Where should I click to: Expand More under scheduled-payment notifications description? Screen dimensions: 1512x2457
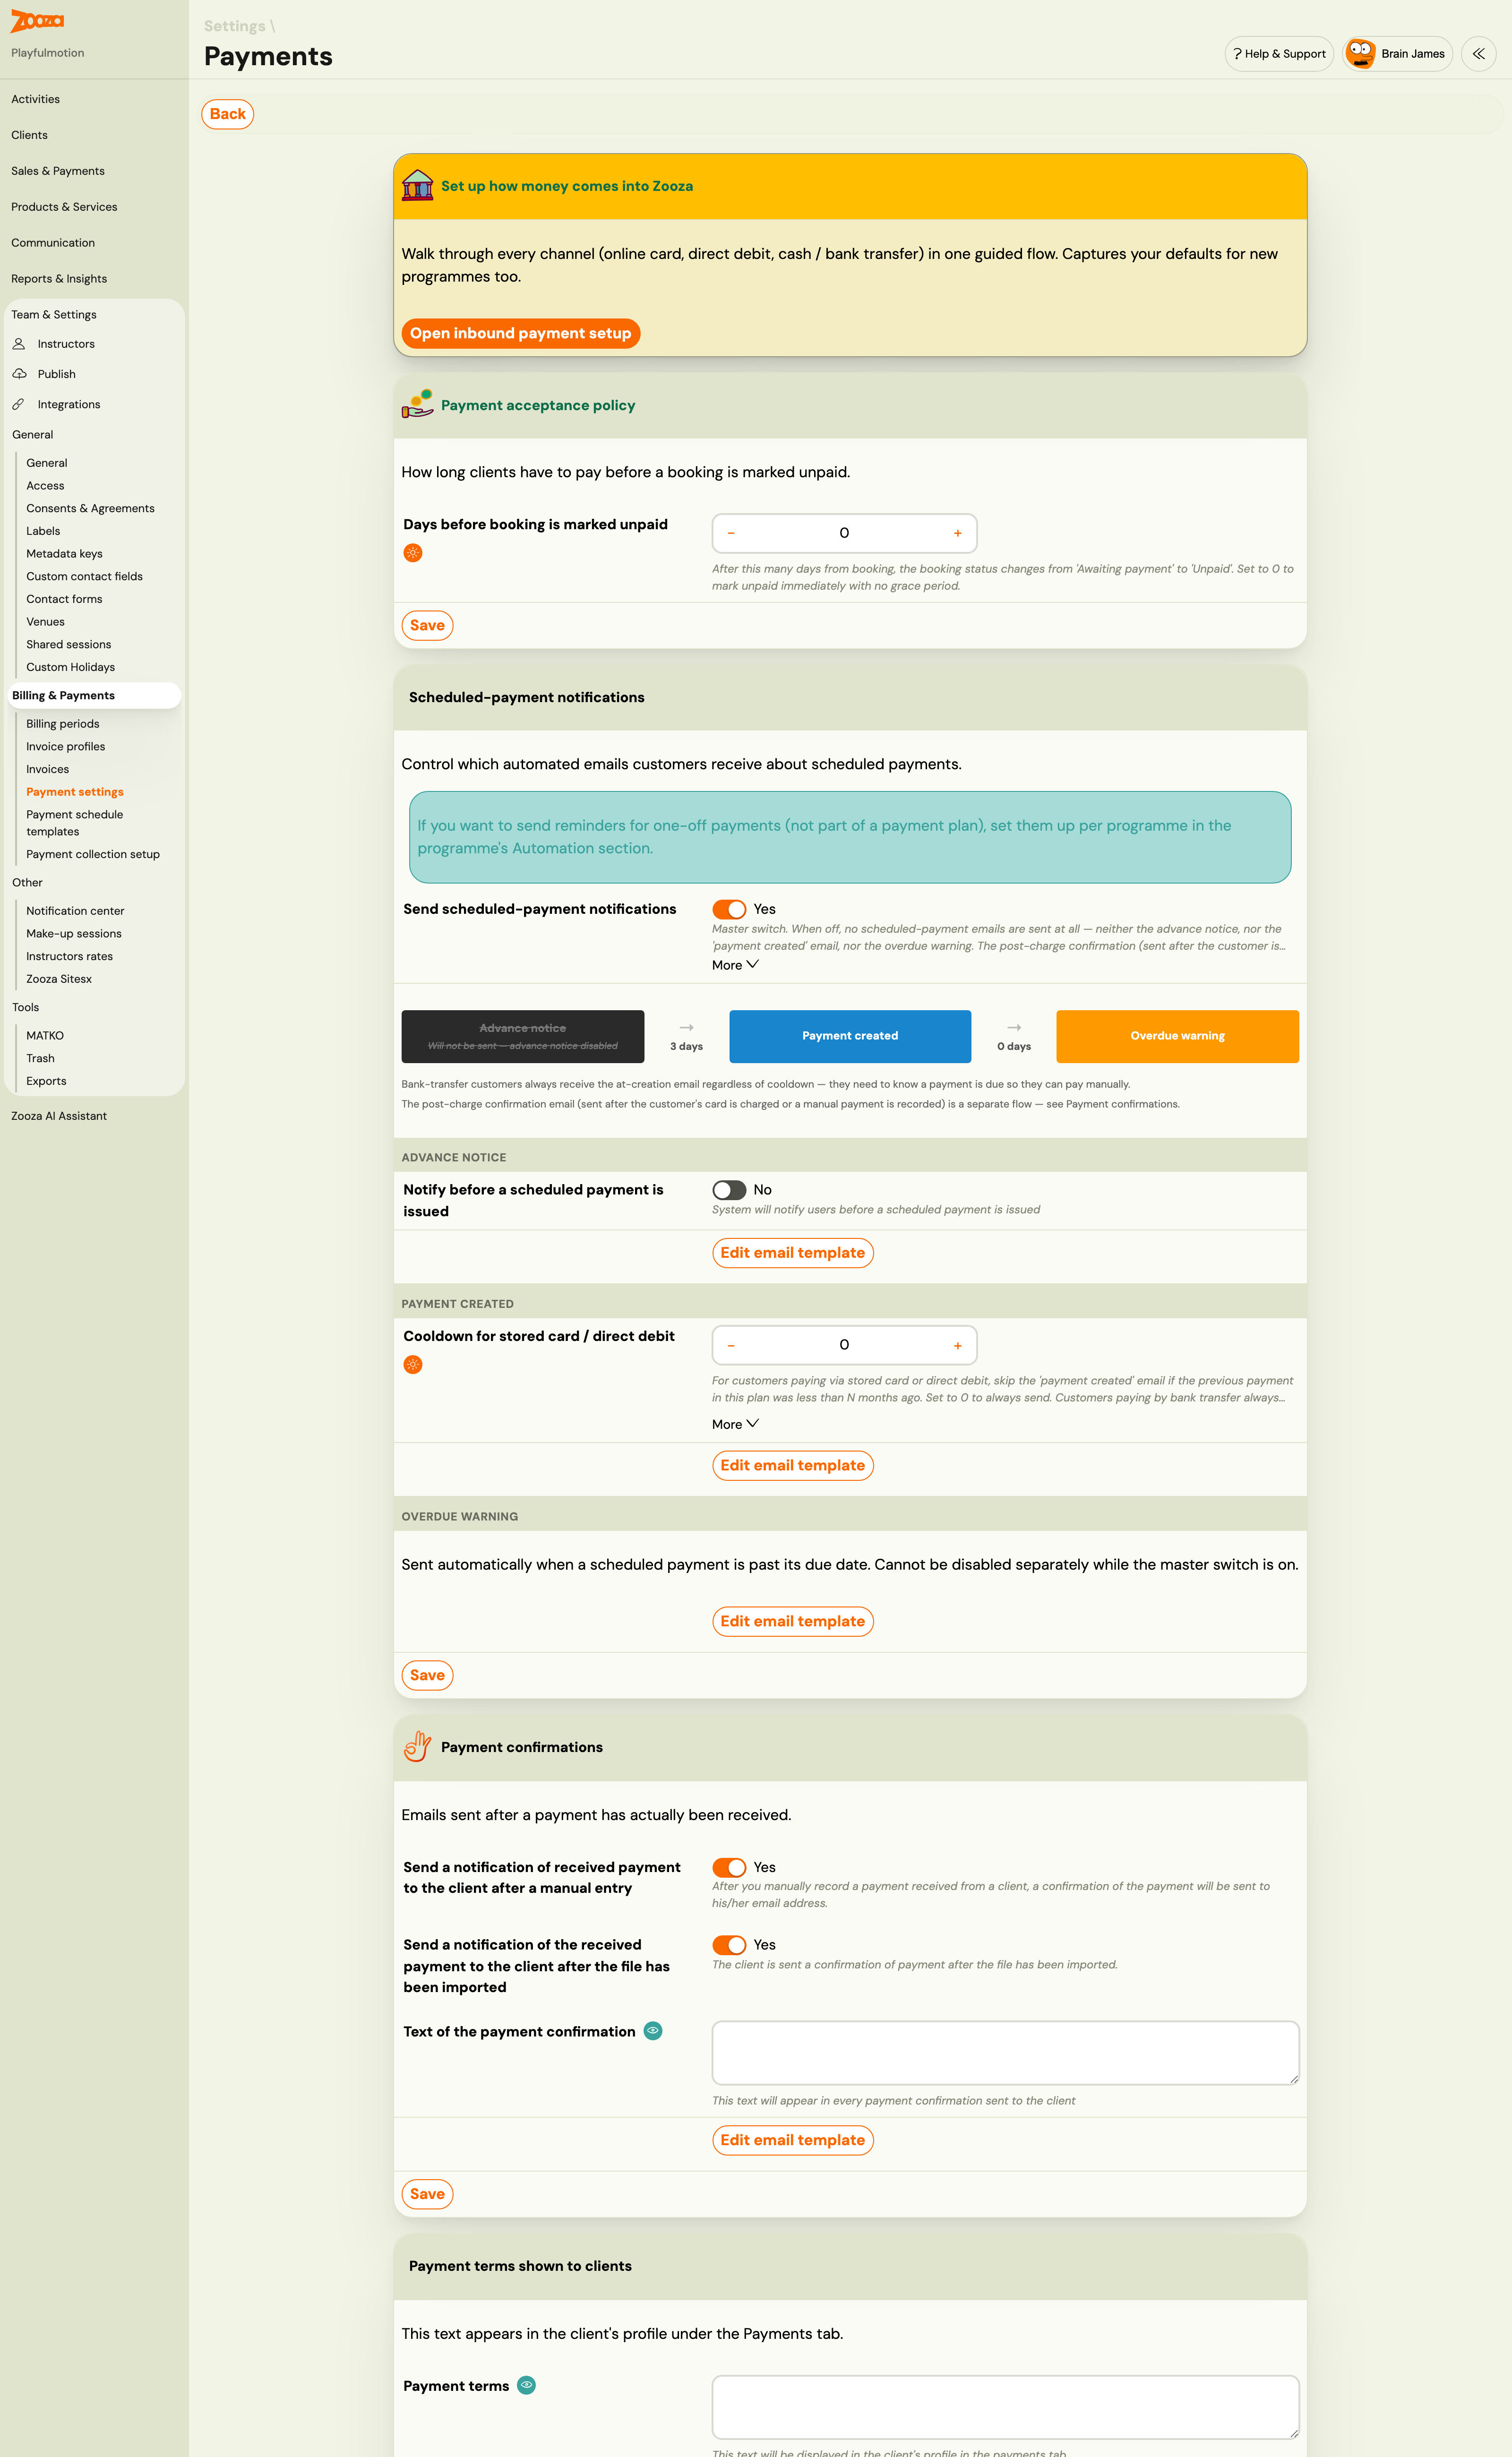[x=735, y=965]
